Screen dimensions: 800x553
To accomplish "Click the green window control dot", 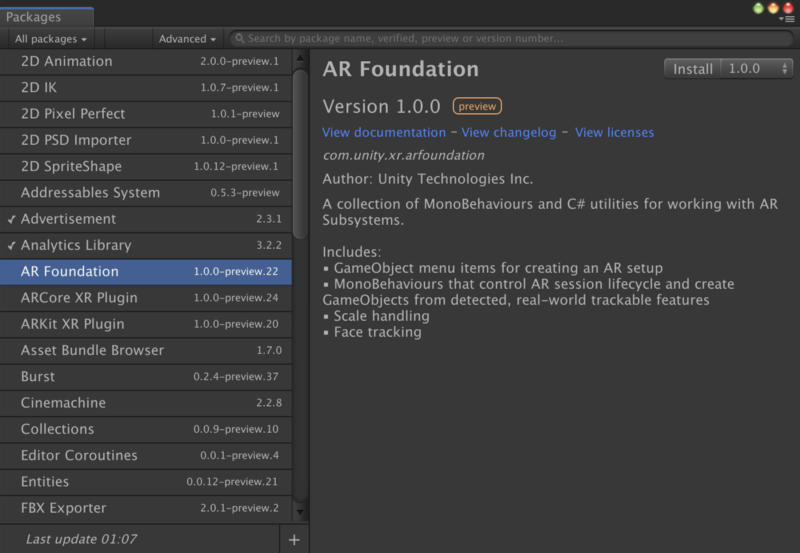I will (x=758, y=8).
